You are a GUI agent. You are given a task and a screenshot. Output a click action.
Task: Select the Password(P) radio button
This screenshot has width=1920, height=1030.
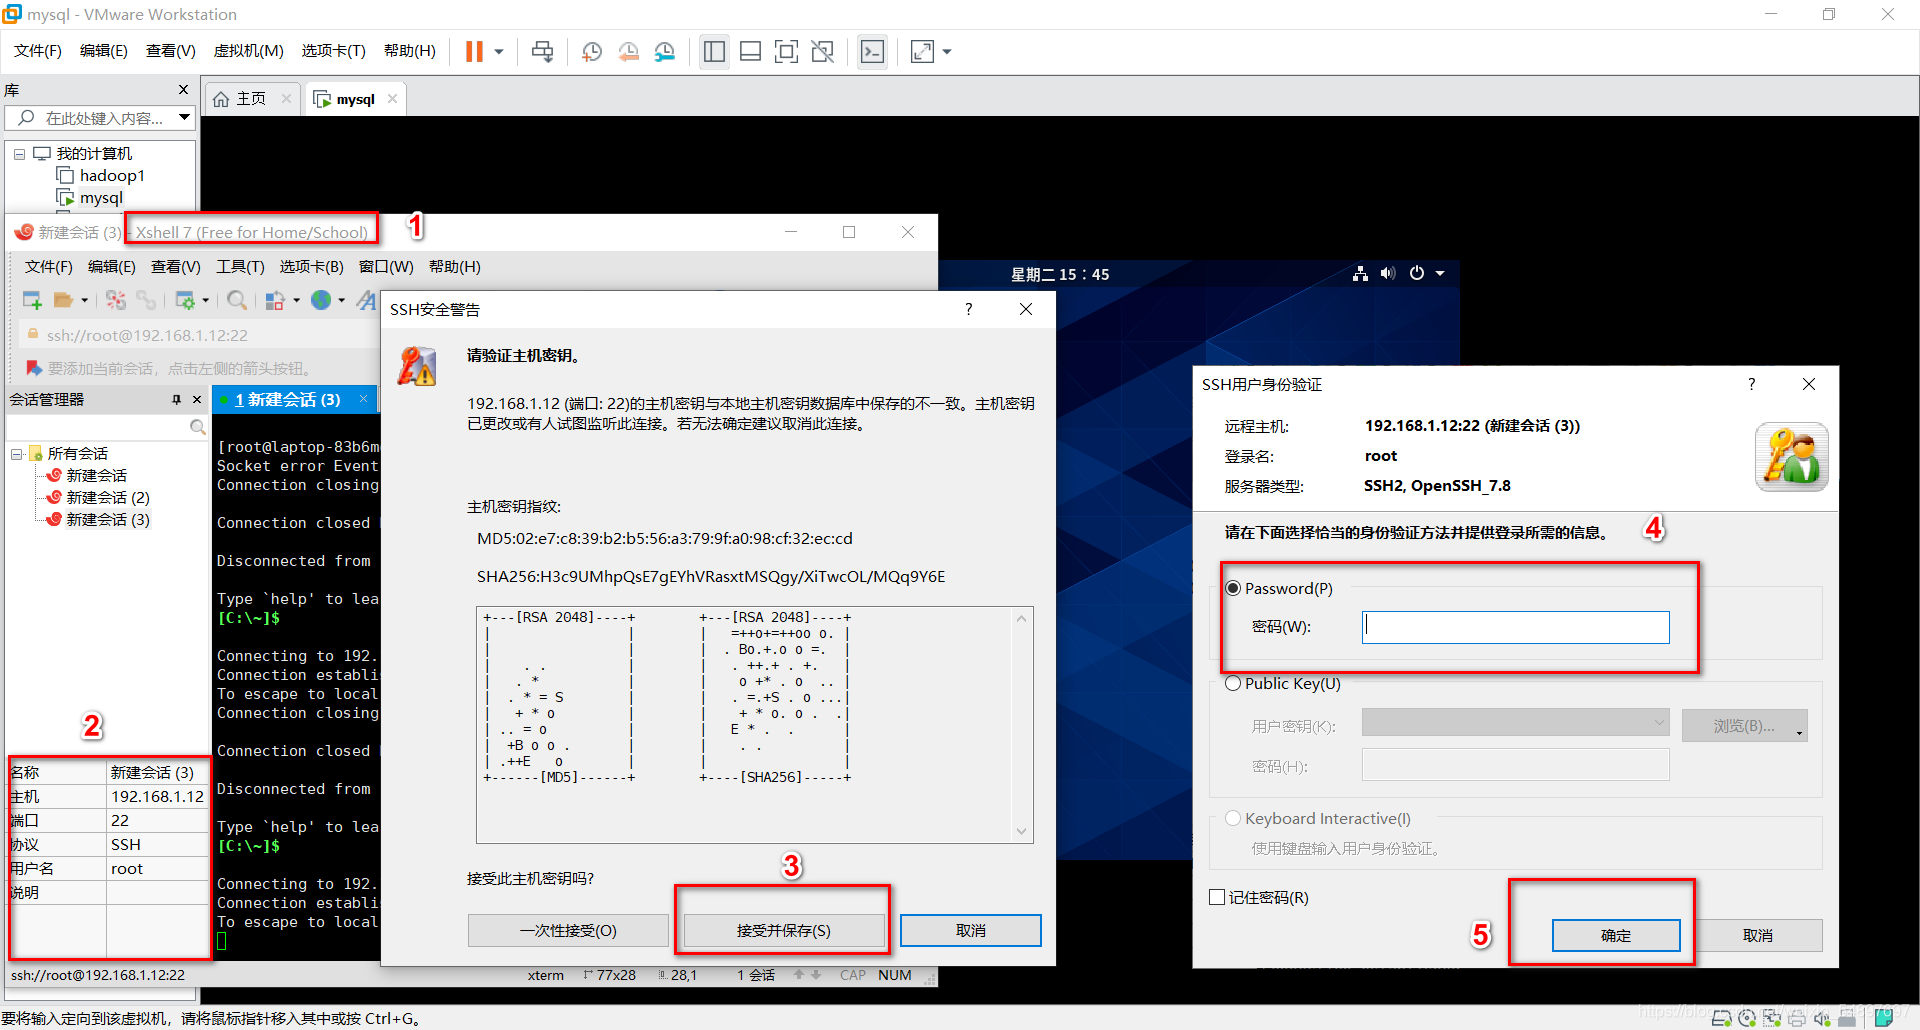coord(1233,588)
